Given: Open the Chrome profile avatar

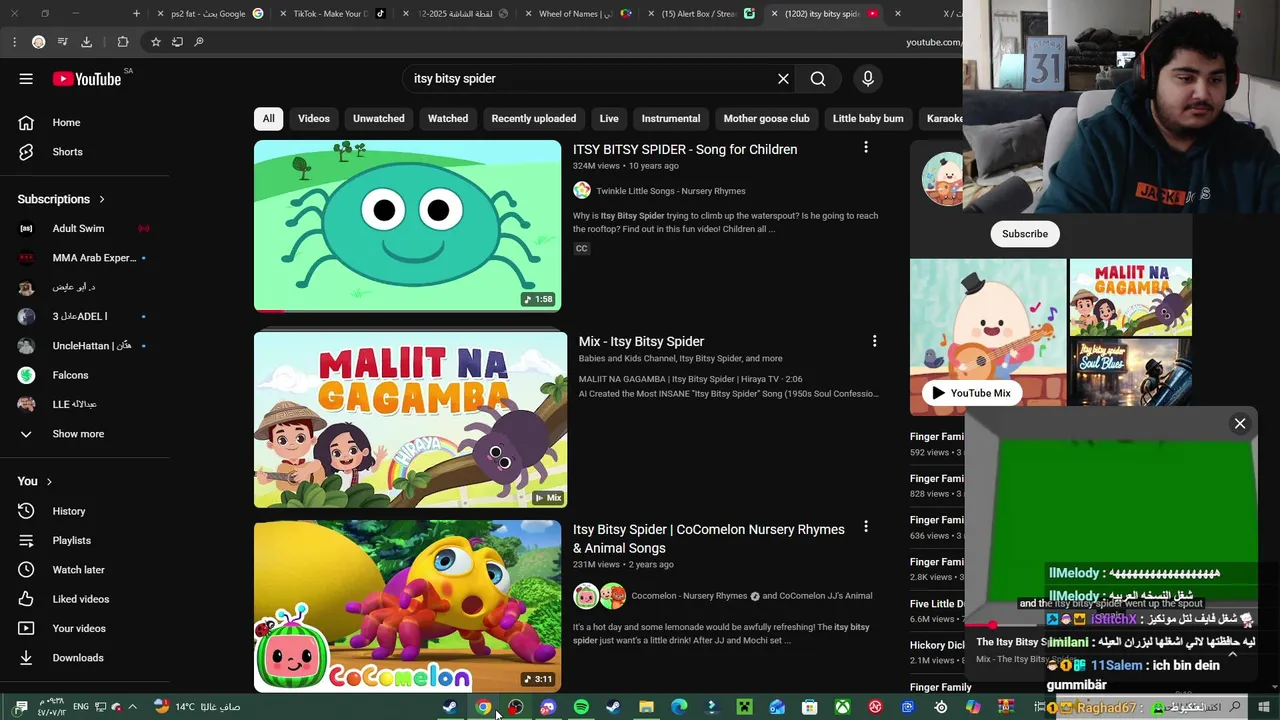Looking at the screenshot, I should (x=38, y=42).
